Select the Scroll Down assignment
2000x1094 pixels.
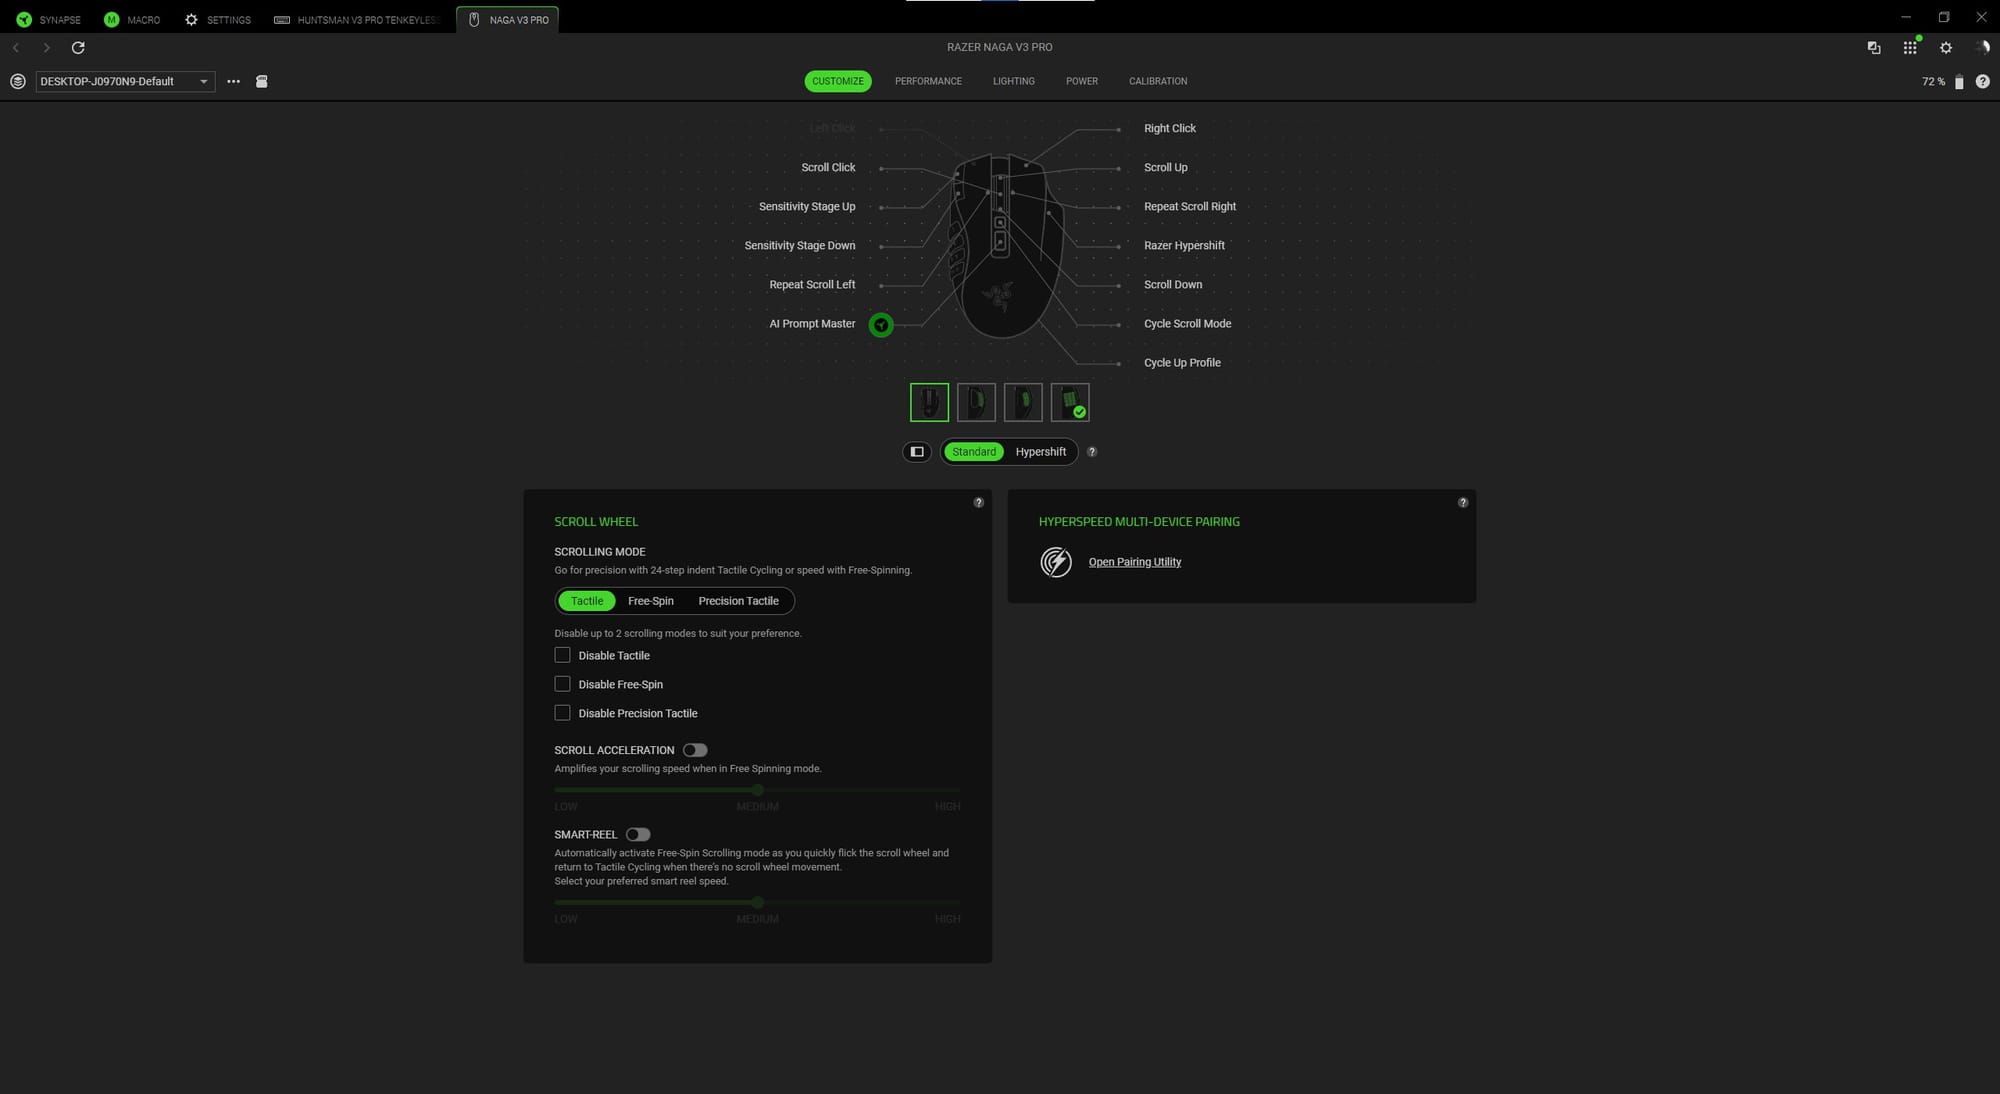[x=1173, y=285]
